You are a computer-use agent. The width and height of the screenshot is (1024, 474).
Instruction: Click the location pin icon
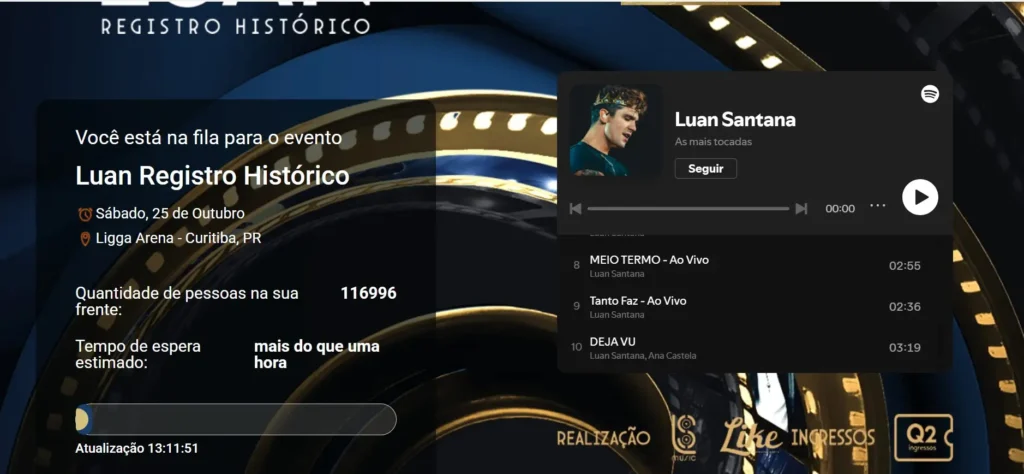tap(85, 239)
